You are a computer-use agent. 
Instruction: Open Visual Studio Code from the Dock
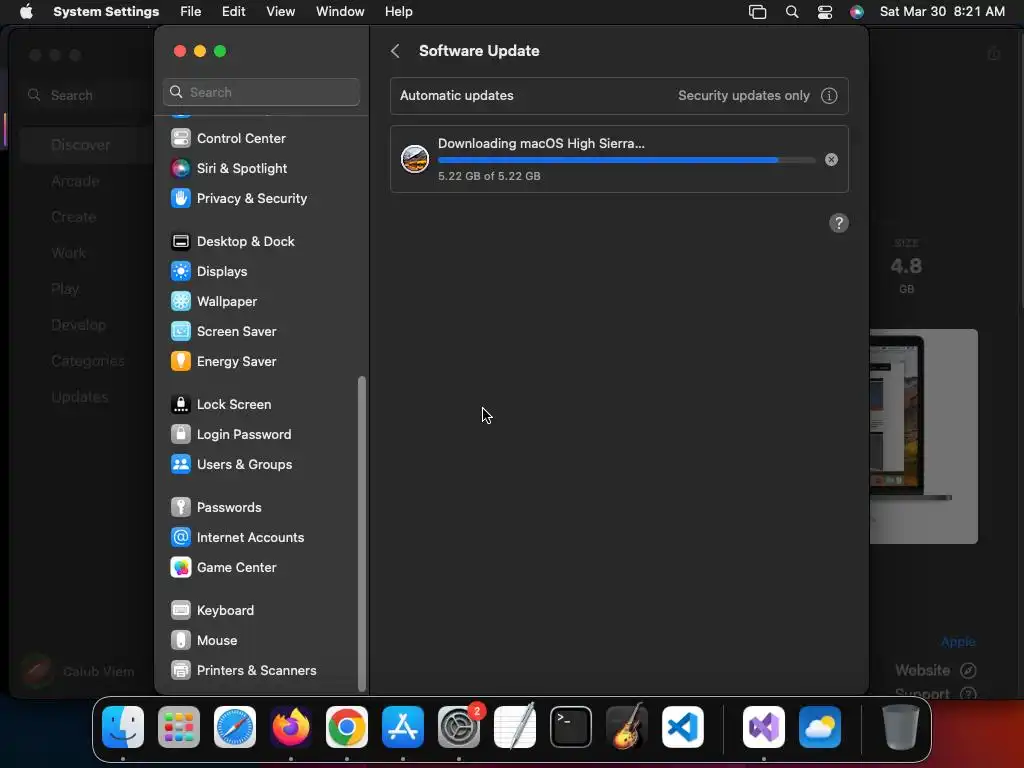click(683, 727)
